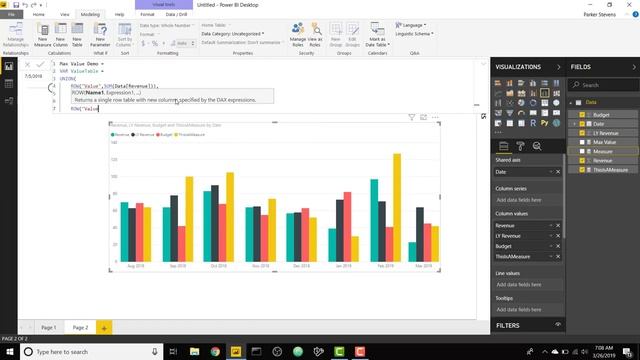Open the Home ribbon tab

click(38, 14)
